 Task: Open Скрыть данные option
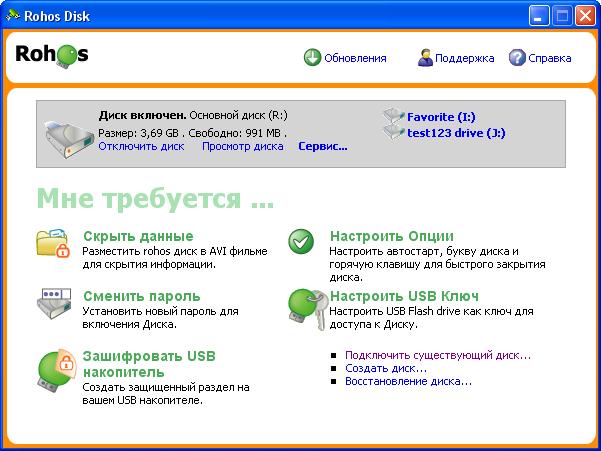pyautogui.click(x=138, y=236)
